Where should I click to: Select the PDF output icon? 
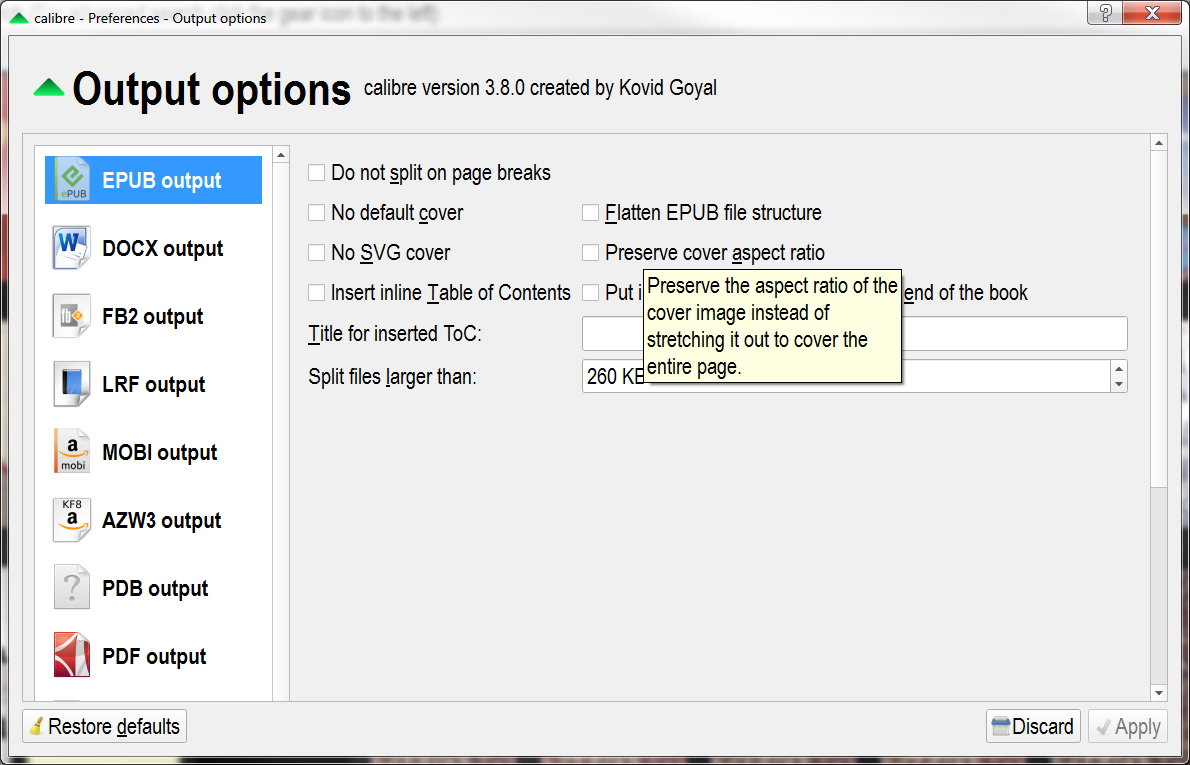coord(72,657)
